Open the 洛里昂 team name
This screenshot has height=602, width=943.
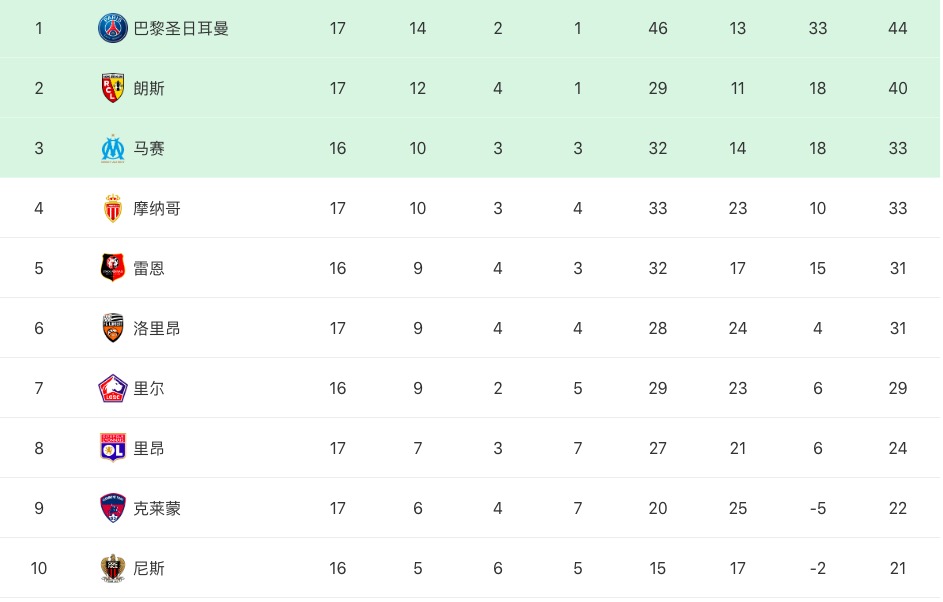click(x=157, y=328)
